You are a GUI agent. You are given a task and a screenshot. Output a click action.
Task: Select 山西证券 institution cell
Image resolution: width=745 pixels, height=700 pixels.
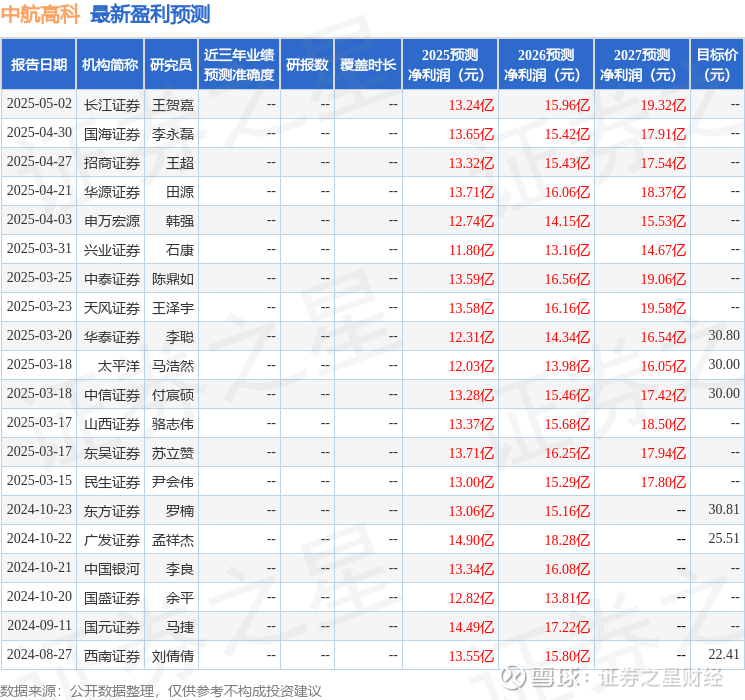point(112,424)
